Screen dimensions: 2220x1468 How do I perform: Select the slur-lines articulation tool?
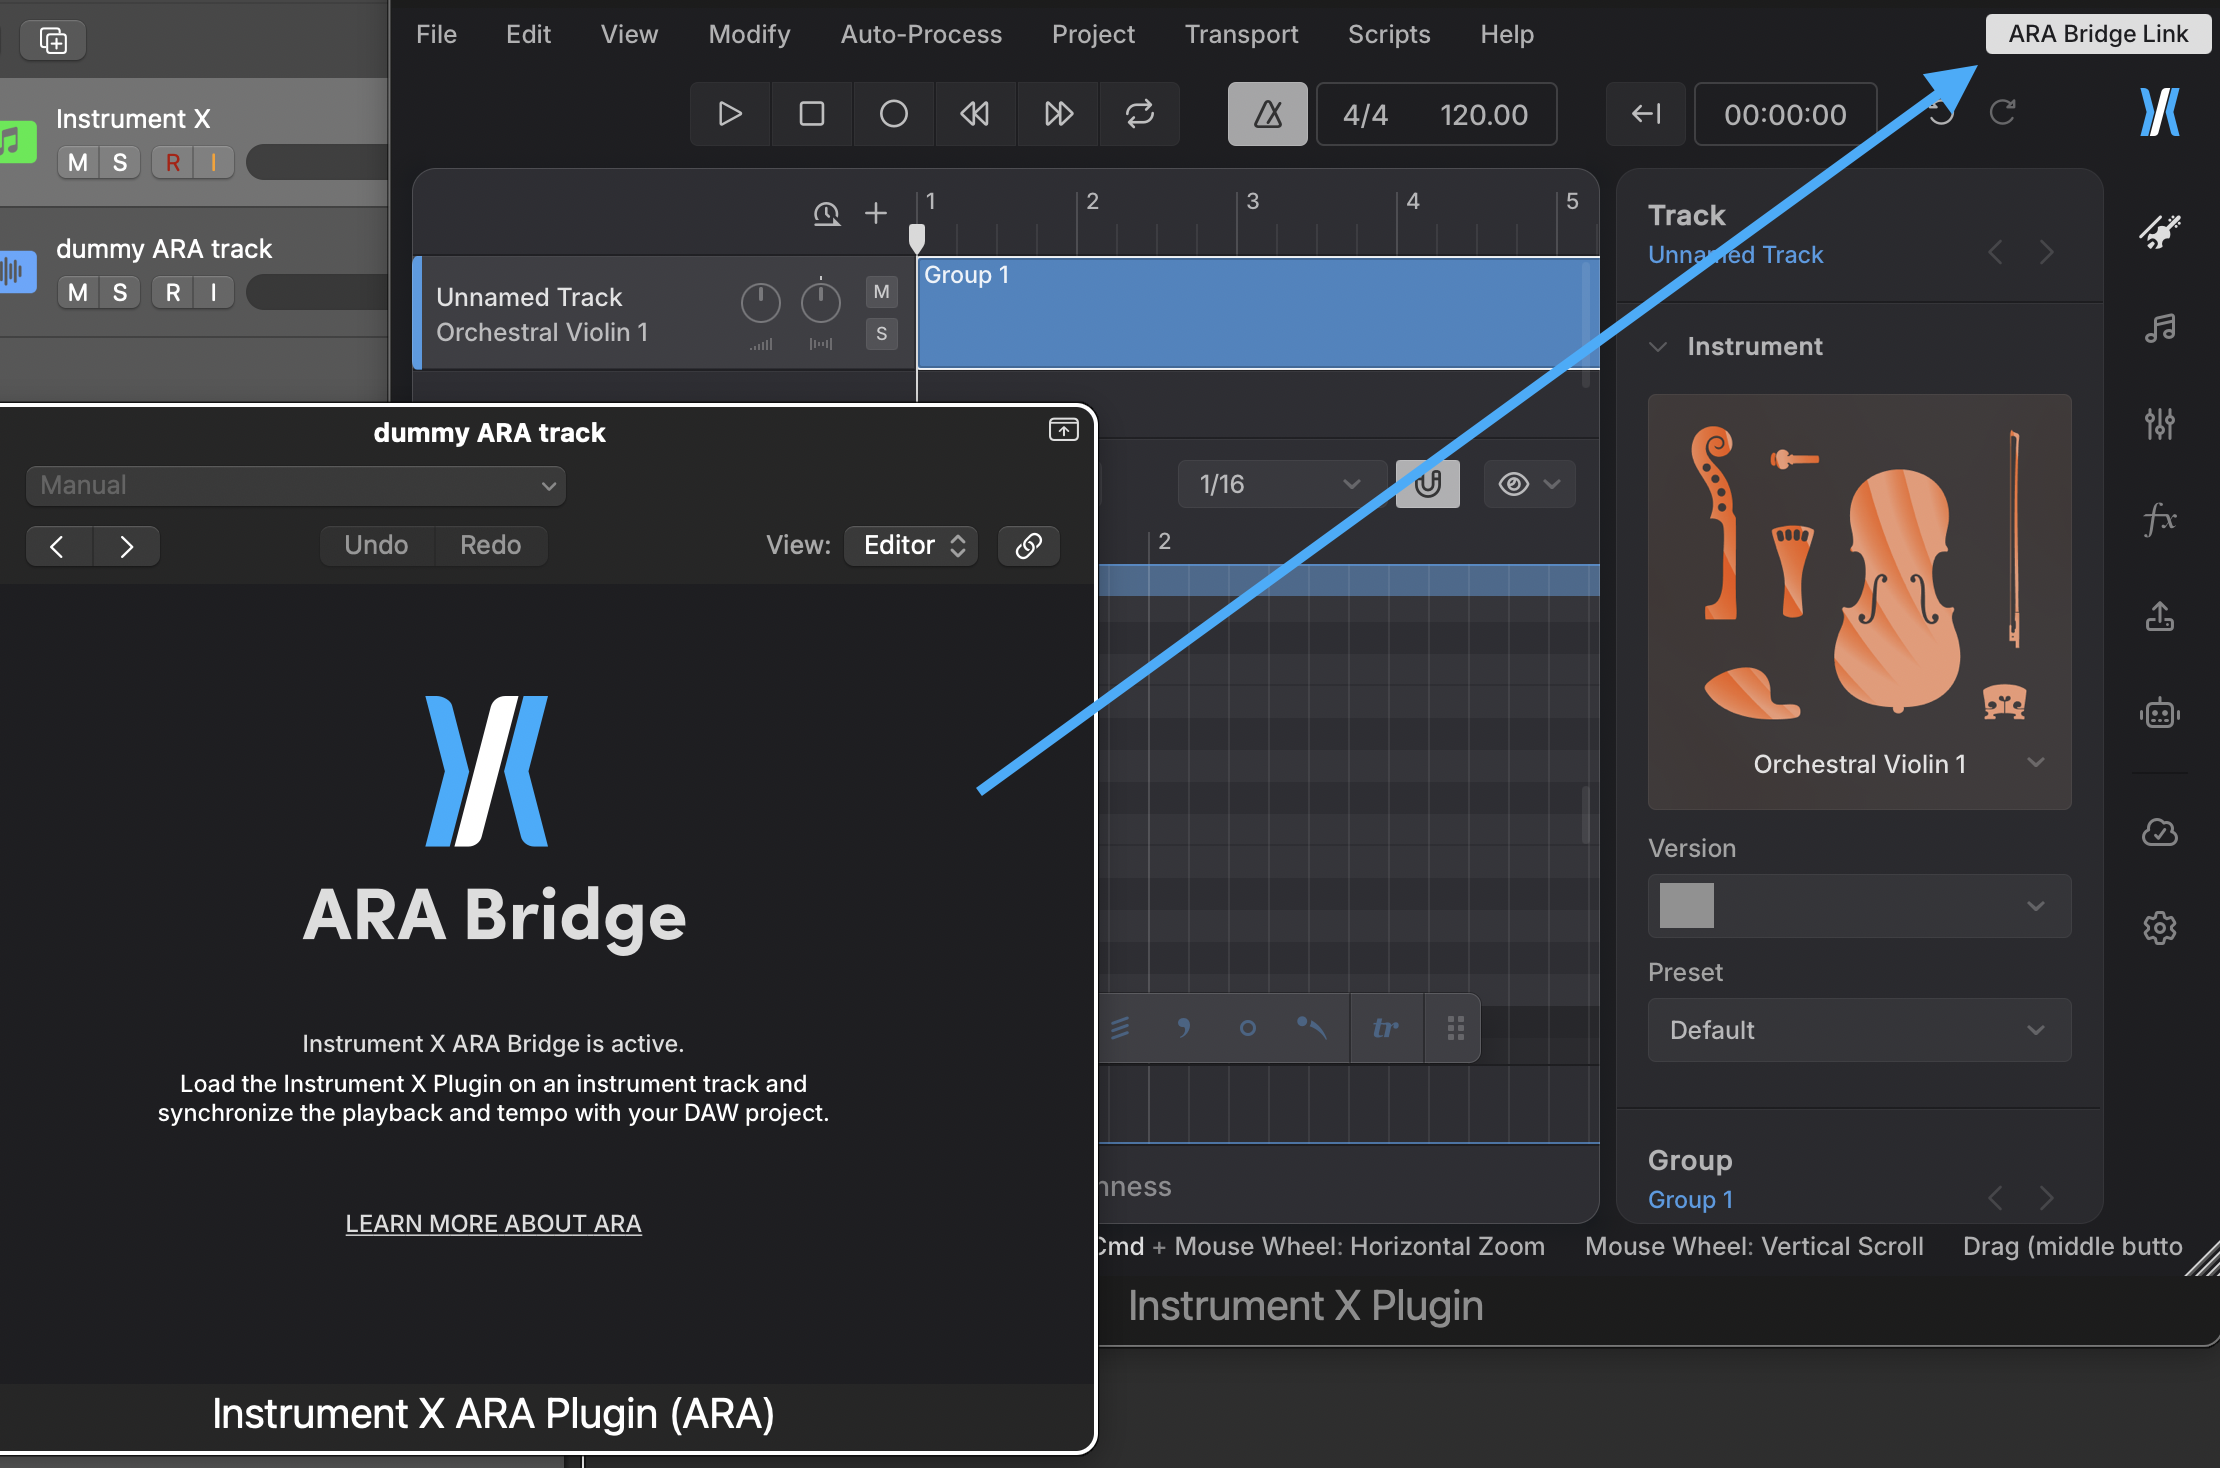click(1120, 1028)
